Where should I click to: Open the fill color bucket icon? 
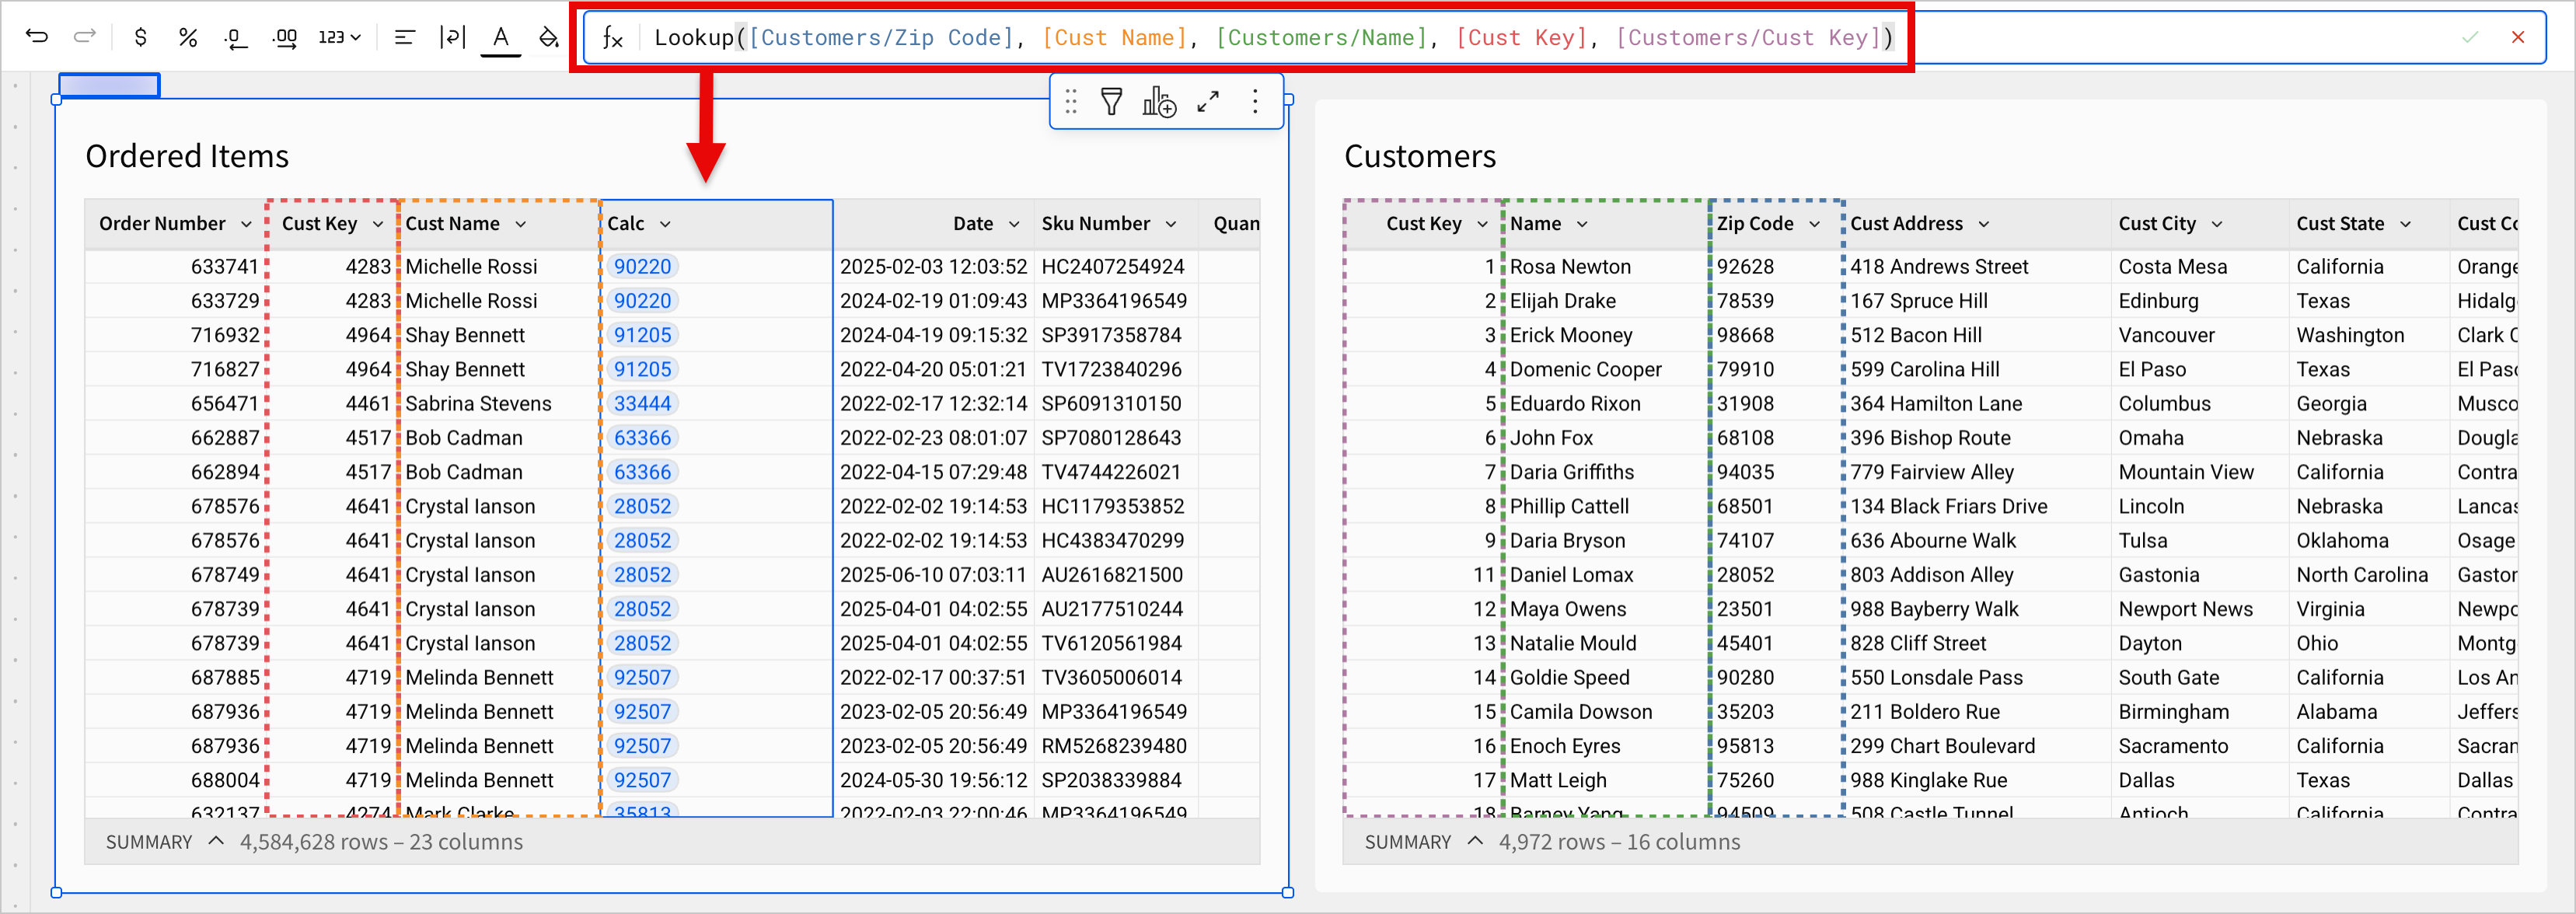[549, 37]
